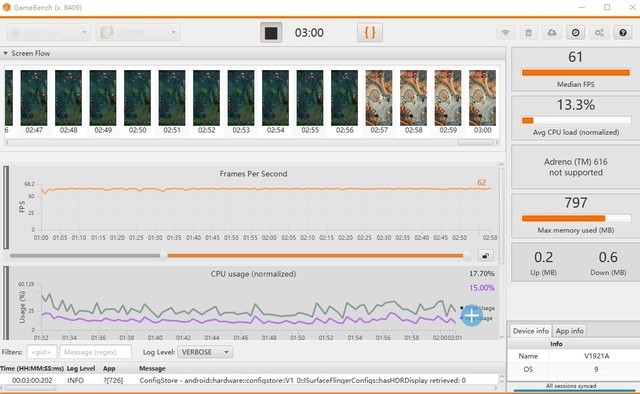Viewport: 640px width, 394px height.
Task: Open the Log Level VERBOSE dropdown
Action: [x=205, y=352]
